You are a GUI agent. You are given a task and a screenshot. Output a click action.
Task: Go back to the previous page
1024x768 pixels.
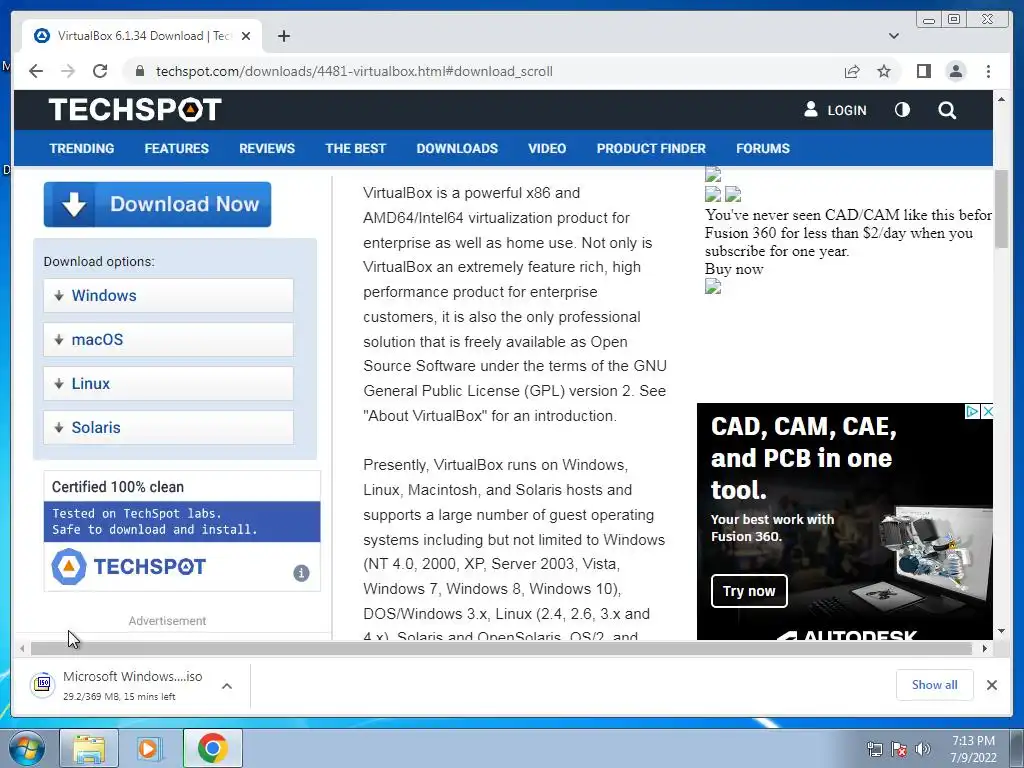click(x=36, y=71)
